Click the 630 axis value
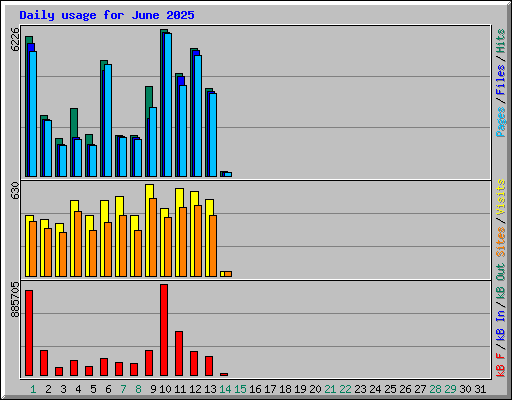Image resolution: width=512 pixels, height=400 pixels. coord(15,191)
